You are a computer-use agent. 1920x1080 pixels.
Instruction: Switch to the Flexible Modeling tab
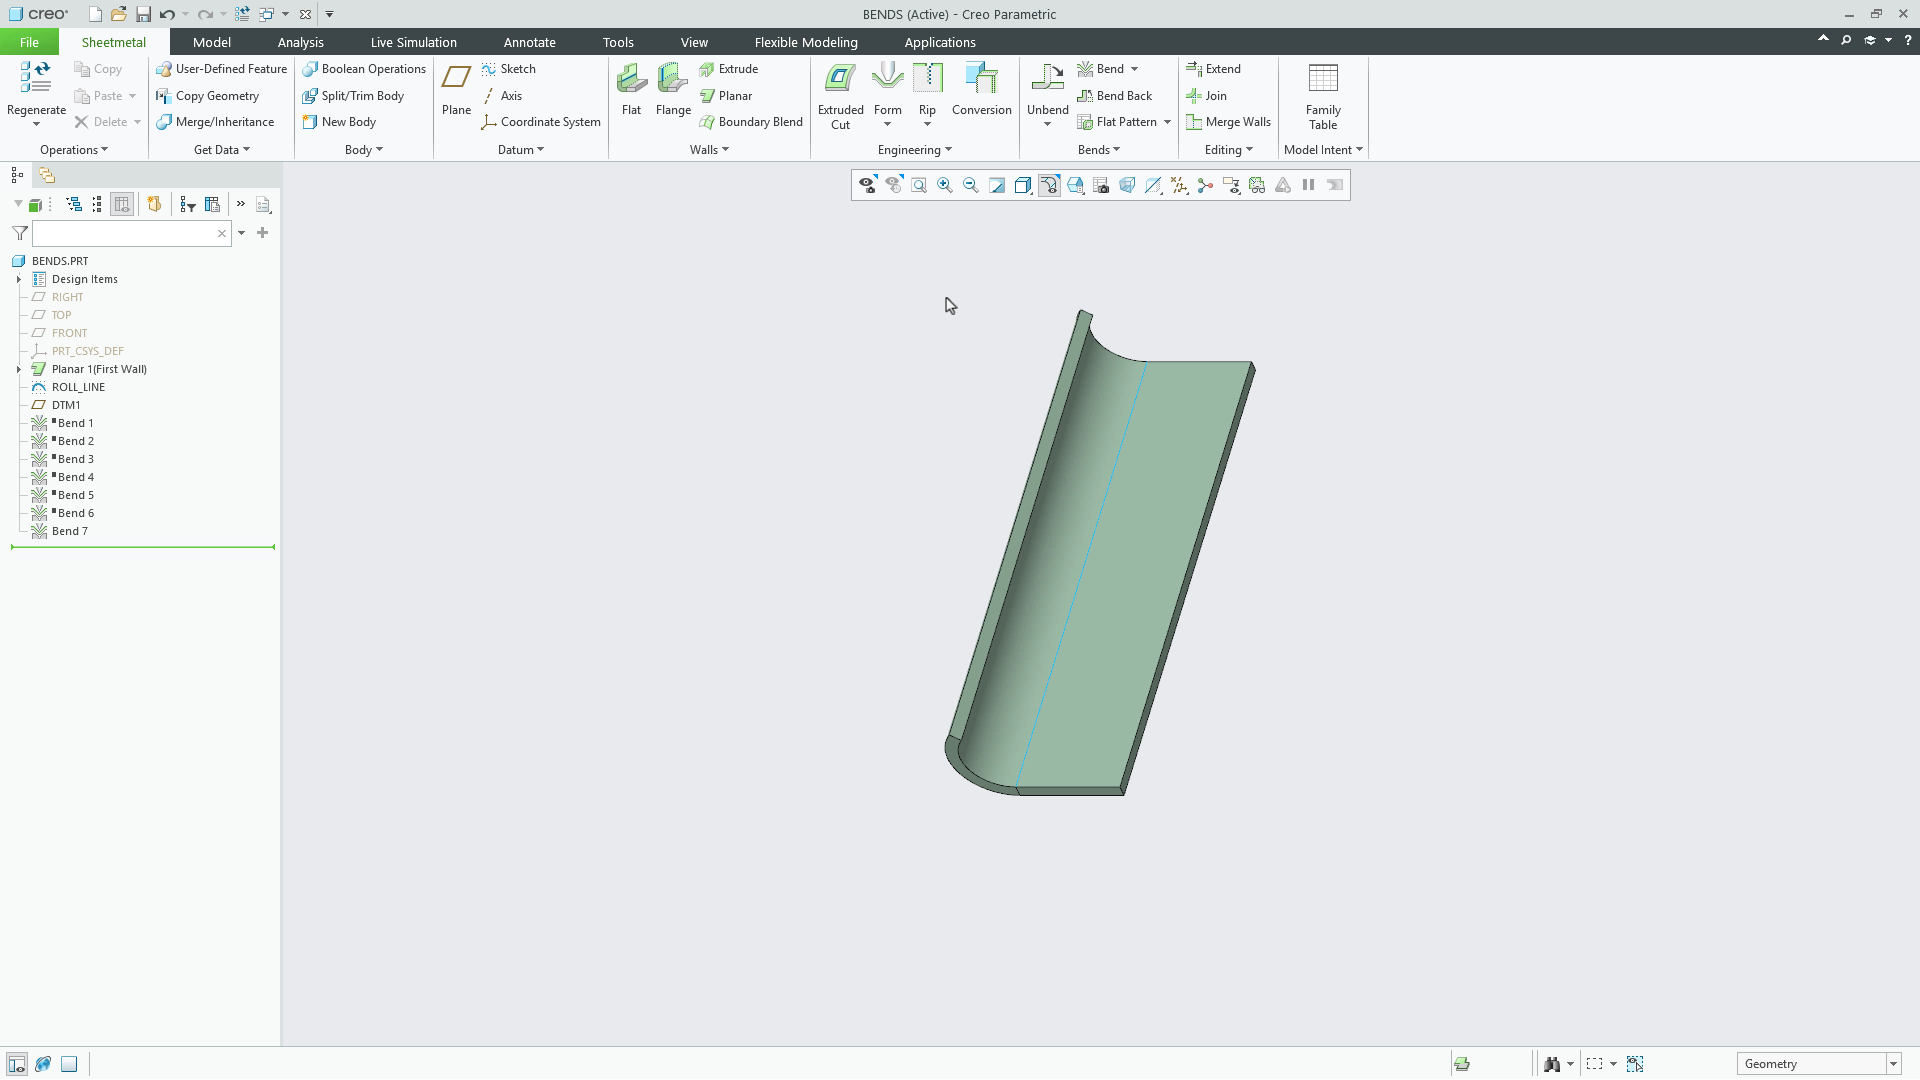click(x=806, y=42)
